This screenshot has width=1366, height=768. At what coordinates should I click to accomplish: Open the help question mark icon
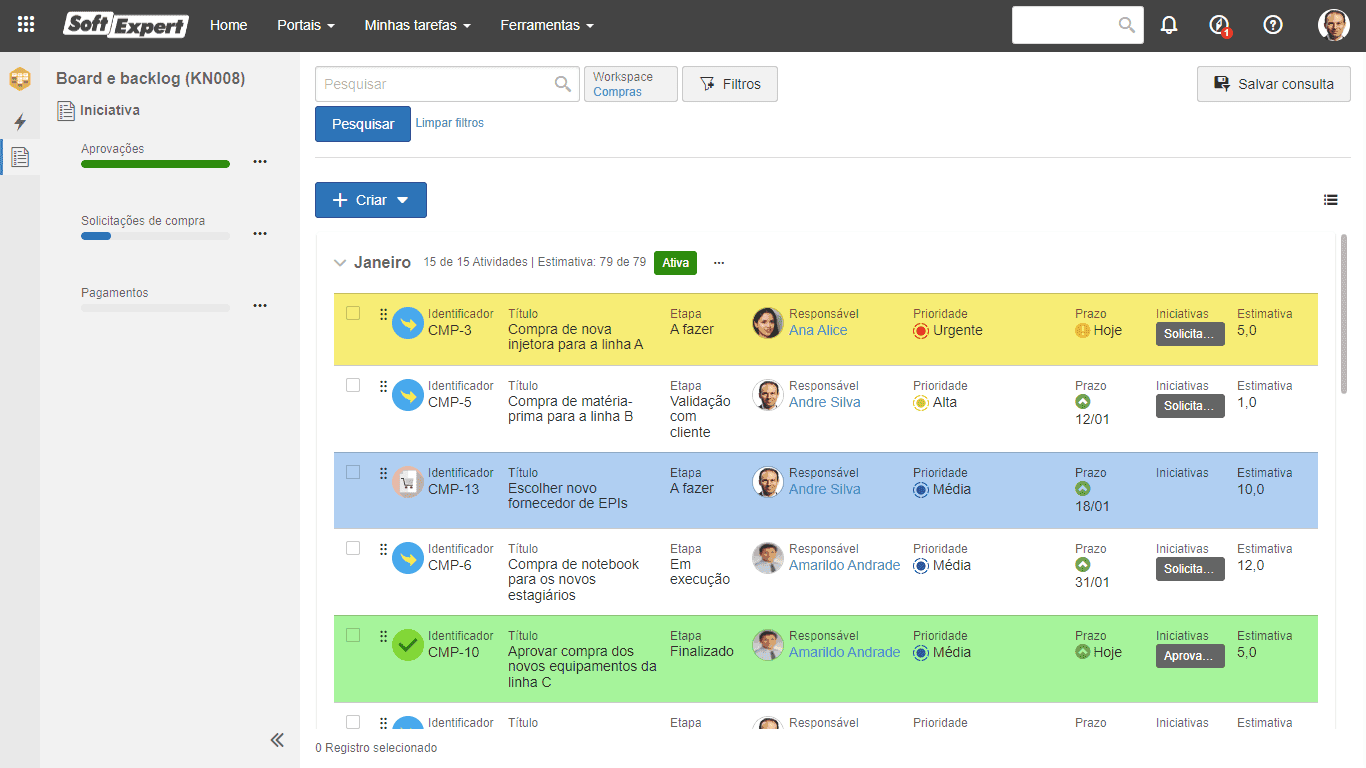[x=1273, y=25]
